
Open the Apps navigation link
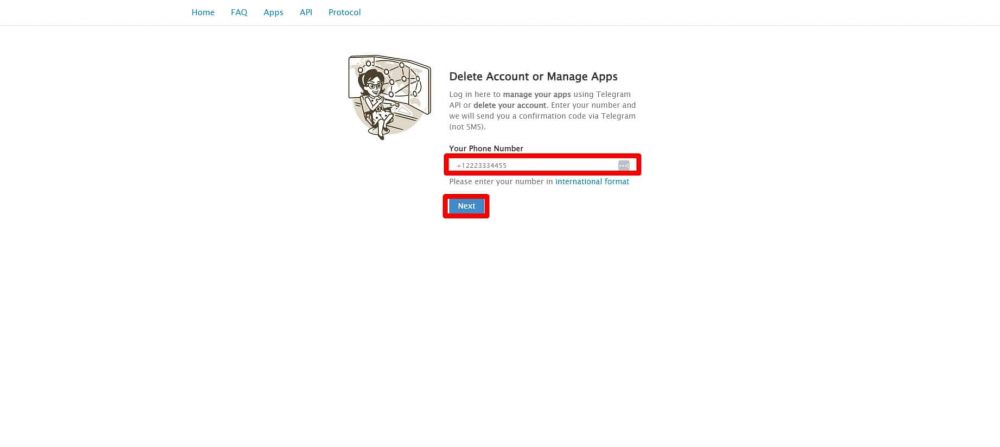coord(273,12)
